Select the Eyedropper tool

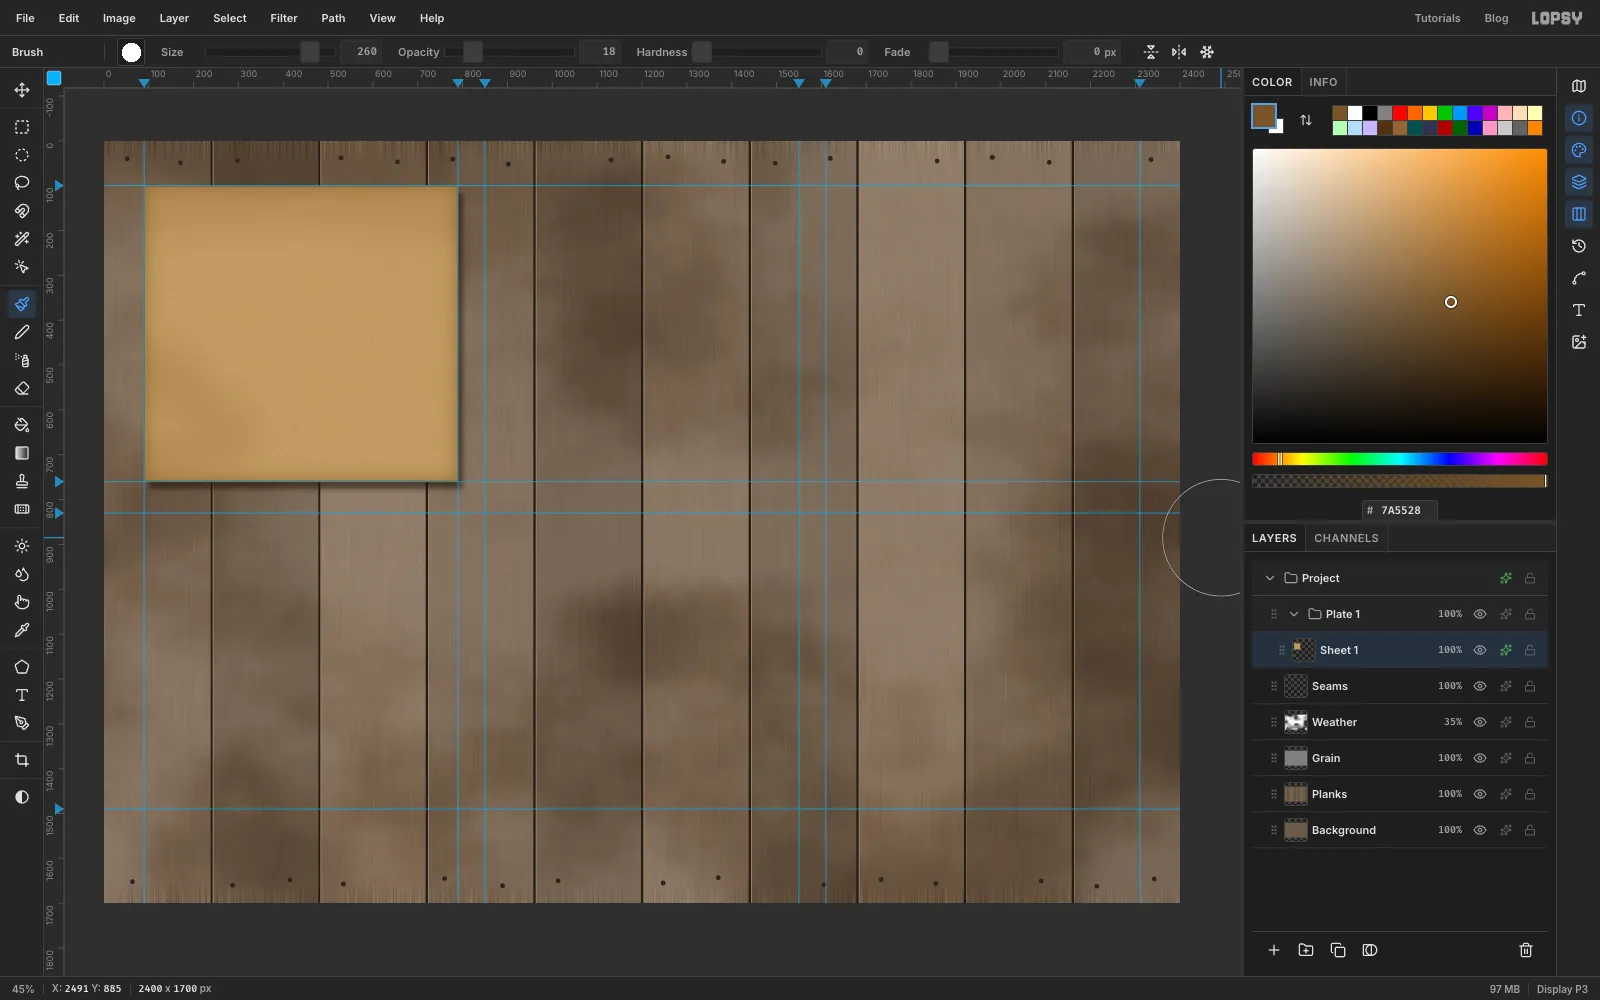pyautogui.click(x=22, y=630)
